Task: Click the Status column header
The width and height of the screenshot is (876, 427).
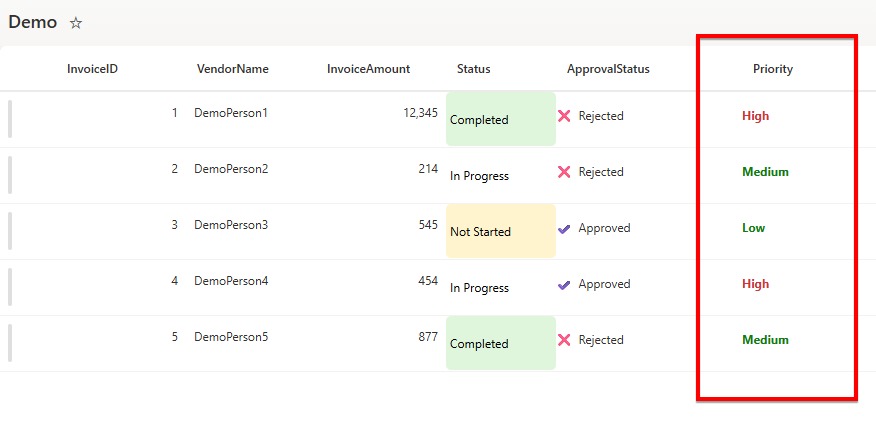Action: [x=473, y=69]
